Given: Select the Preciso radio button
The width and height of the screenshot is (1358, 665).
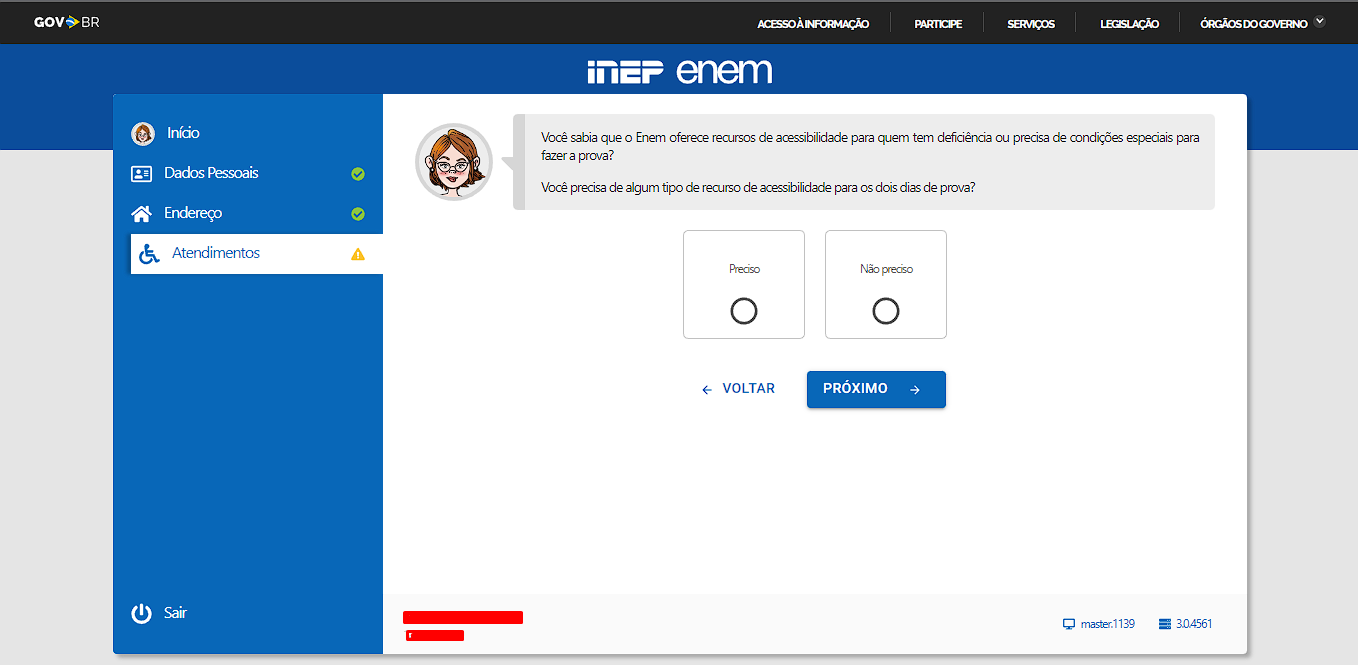Looking at the screenshot, I should (x=744, y=311).
